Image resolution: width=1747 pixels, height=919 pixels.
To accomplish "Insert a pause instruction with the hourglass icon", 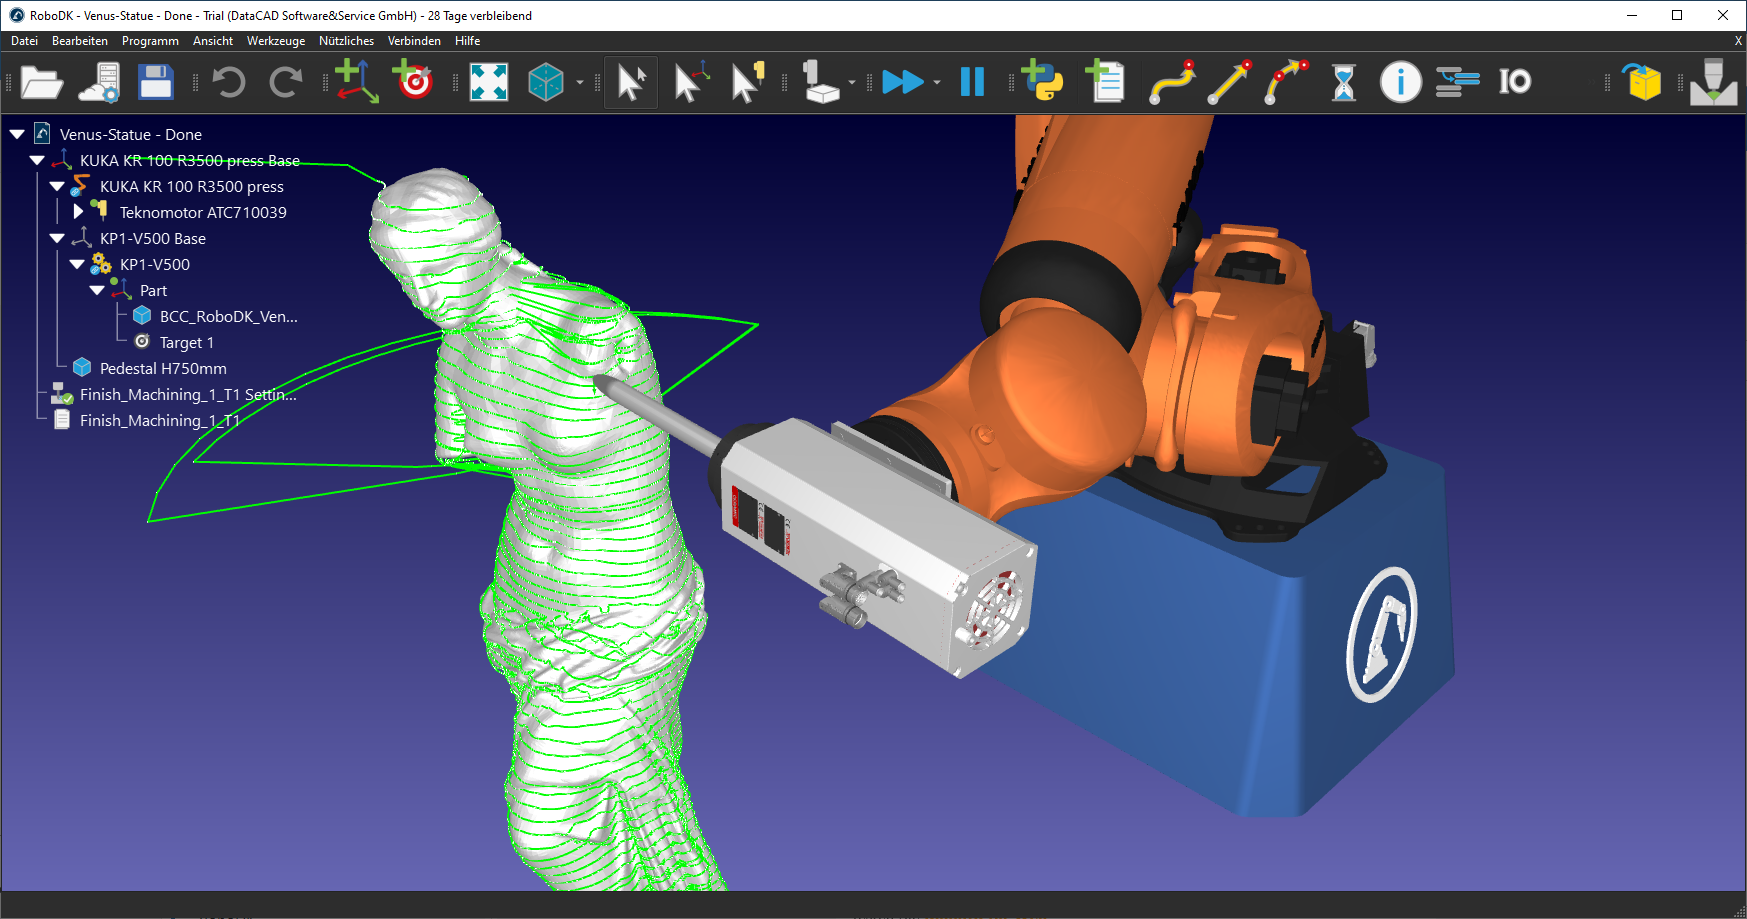I will pyautogui.click(x=1342, y=82).
